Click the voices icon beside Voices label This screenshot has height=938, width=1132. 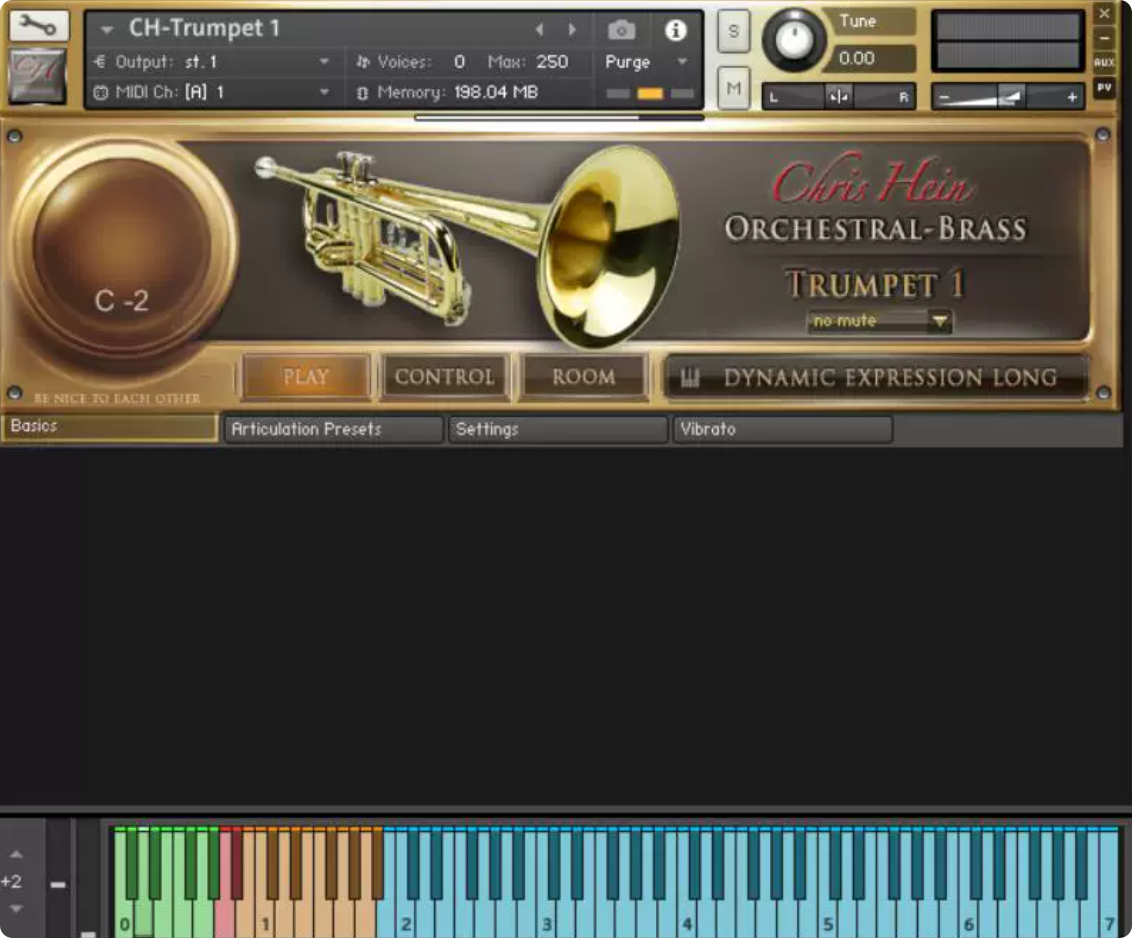362,62
